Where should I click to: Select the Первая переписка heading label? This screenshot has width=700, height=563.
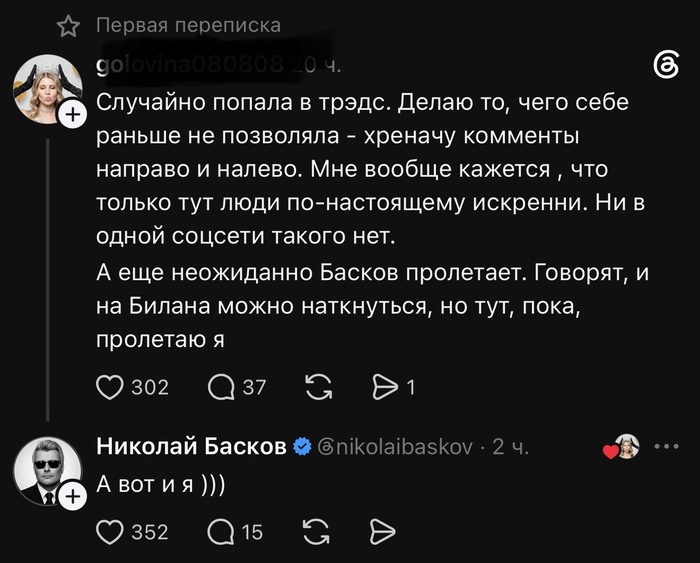188,25
